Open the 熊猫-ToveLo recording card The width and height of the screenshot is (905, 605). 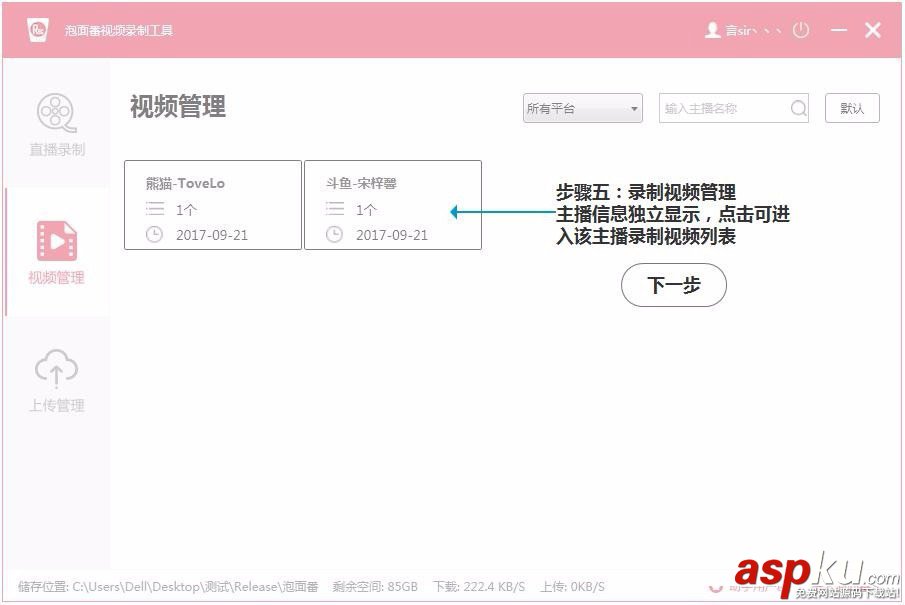point(212,204)
